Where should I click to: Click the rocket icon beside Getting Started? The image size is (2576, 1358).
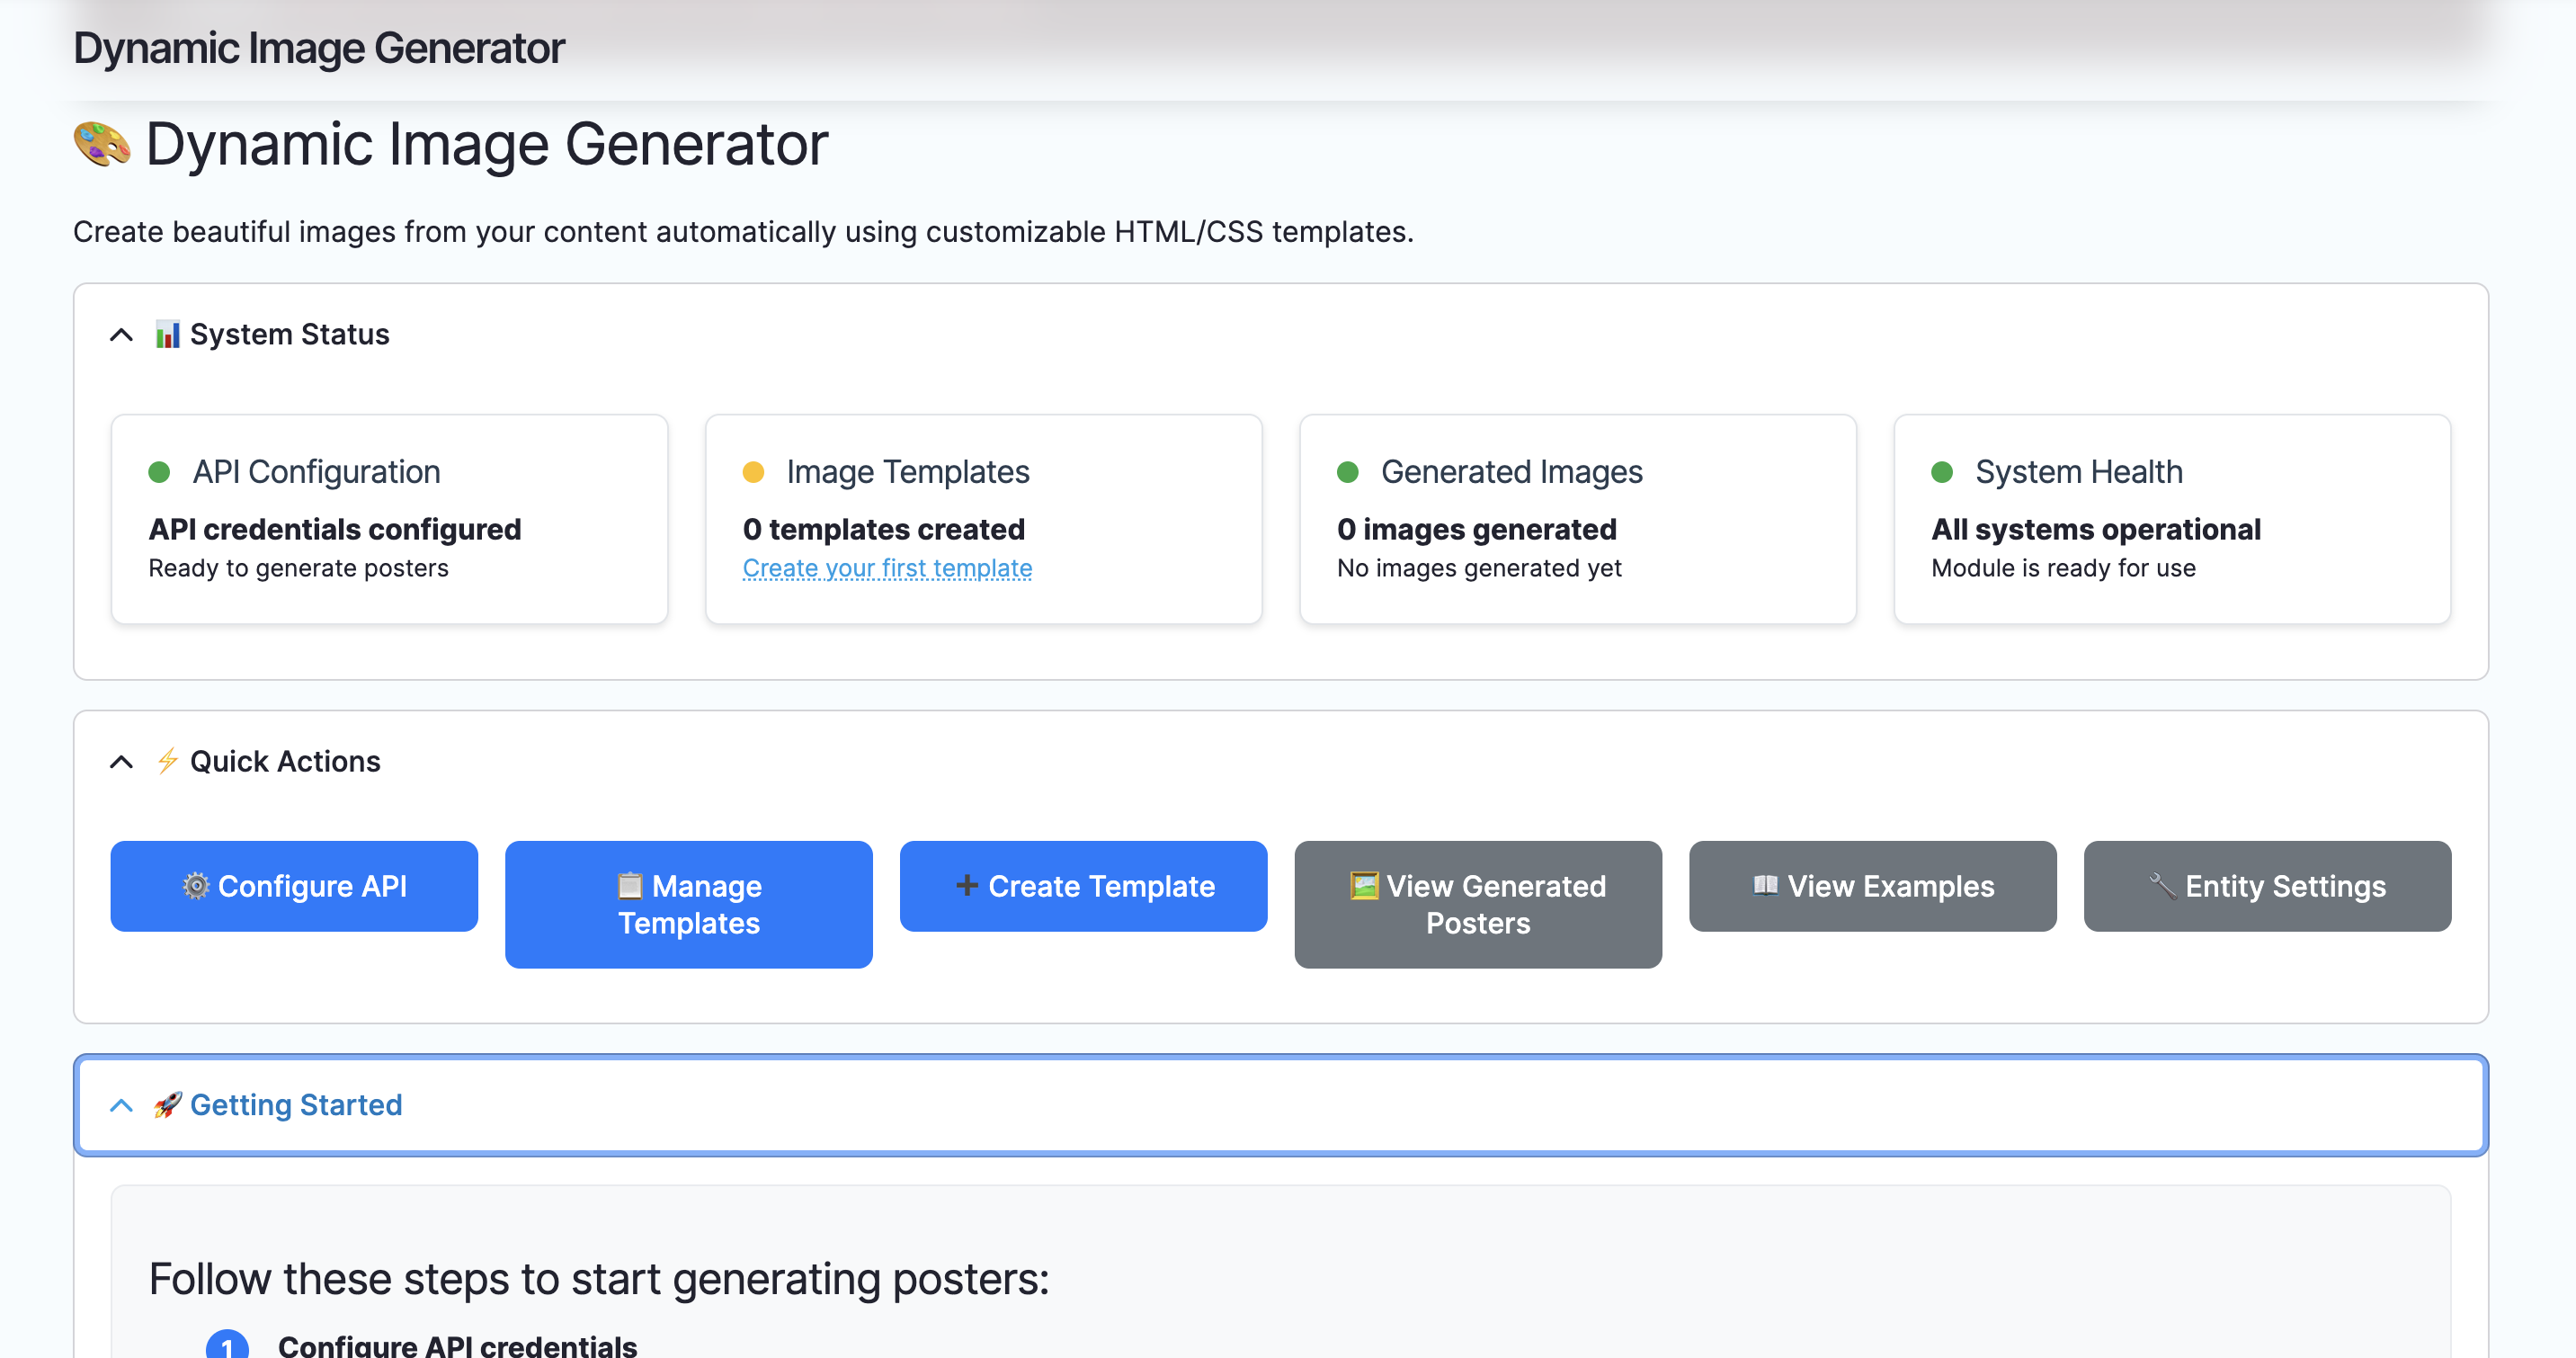[x=167, y=1105]
